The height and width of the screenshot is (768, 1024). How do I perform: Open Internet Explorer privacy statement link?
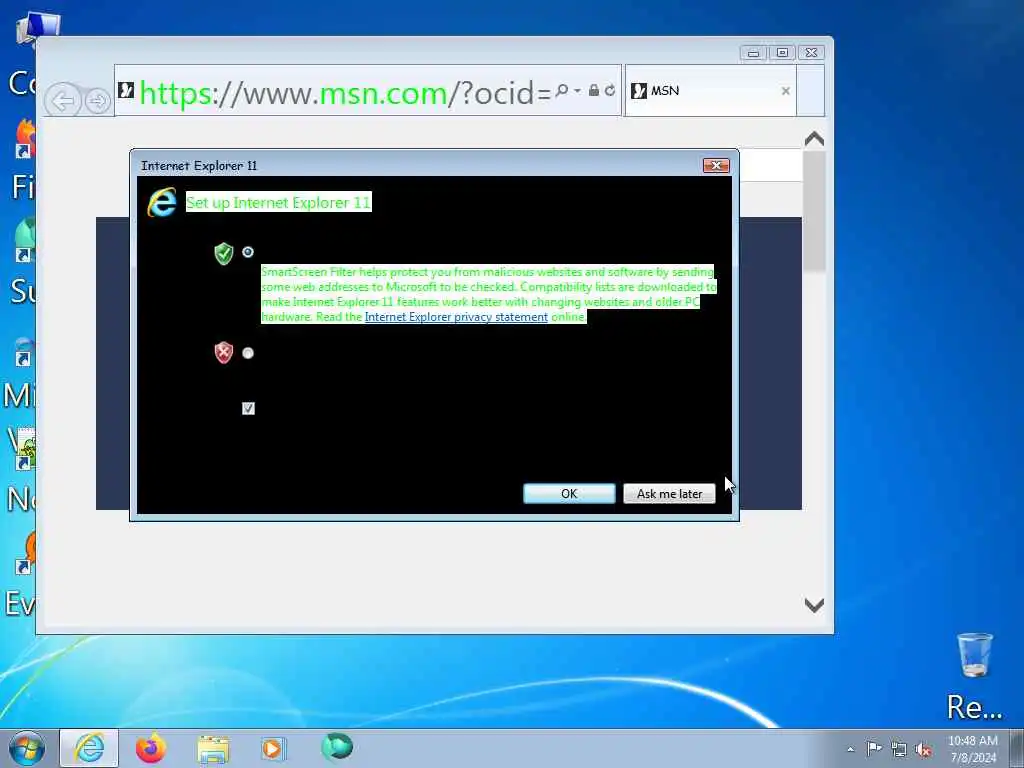pos(456,317)
